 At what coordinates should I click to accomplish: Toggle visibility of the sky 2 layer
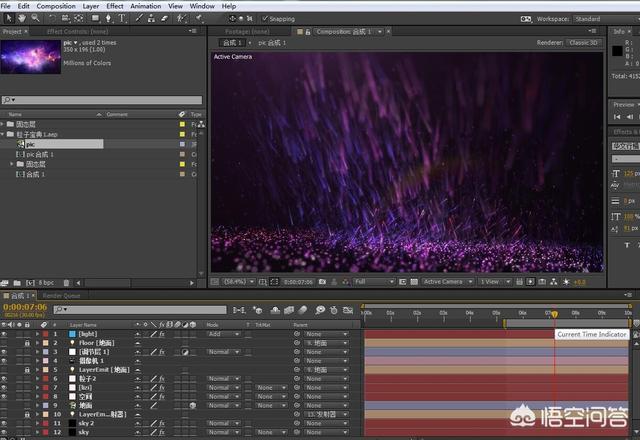(x=5, y=424)
